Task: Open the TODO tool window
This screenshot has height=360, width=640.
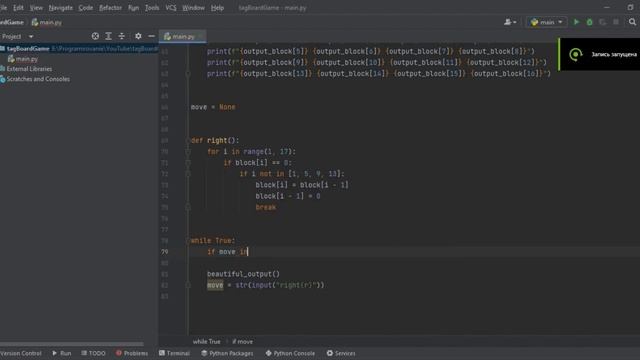Action: pyautogui.click(x=93, y=353)
